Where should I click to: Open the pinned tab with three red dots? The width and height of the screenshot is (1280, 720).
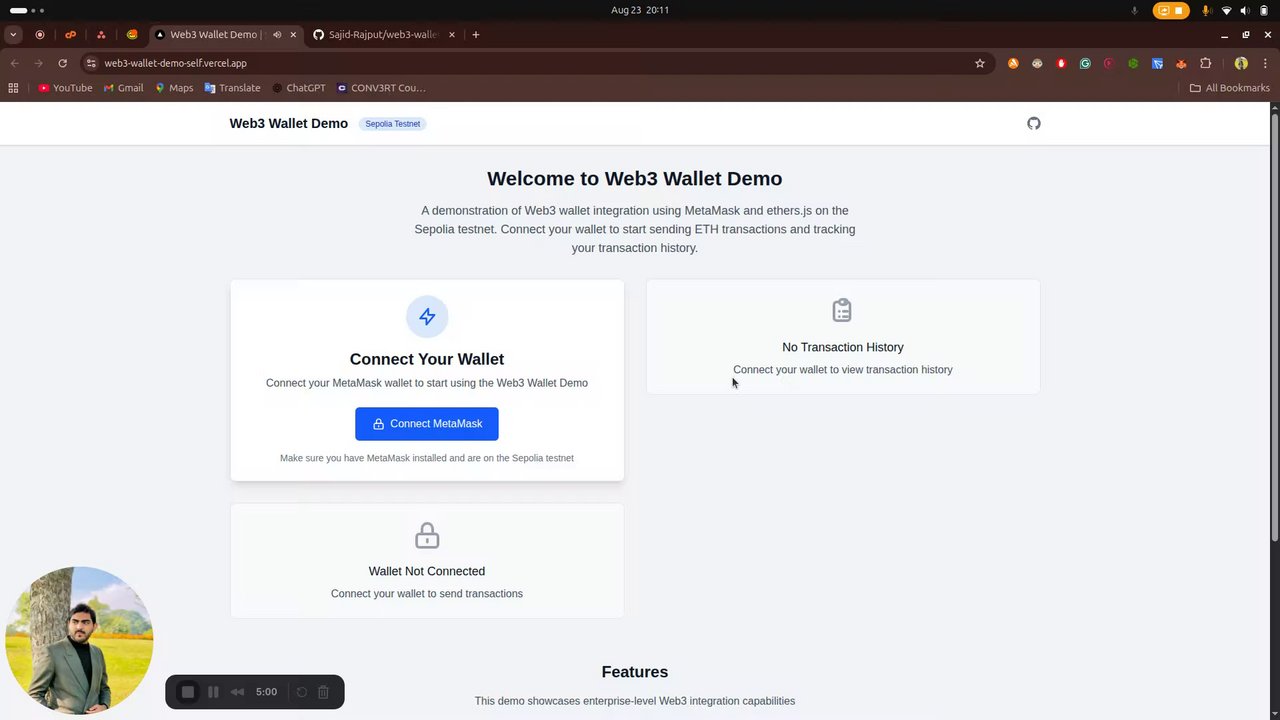pos(101,34)
